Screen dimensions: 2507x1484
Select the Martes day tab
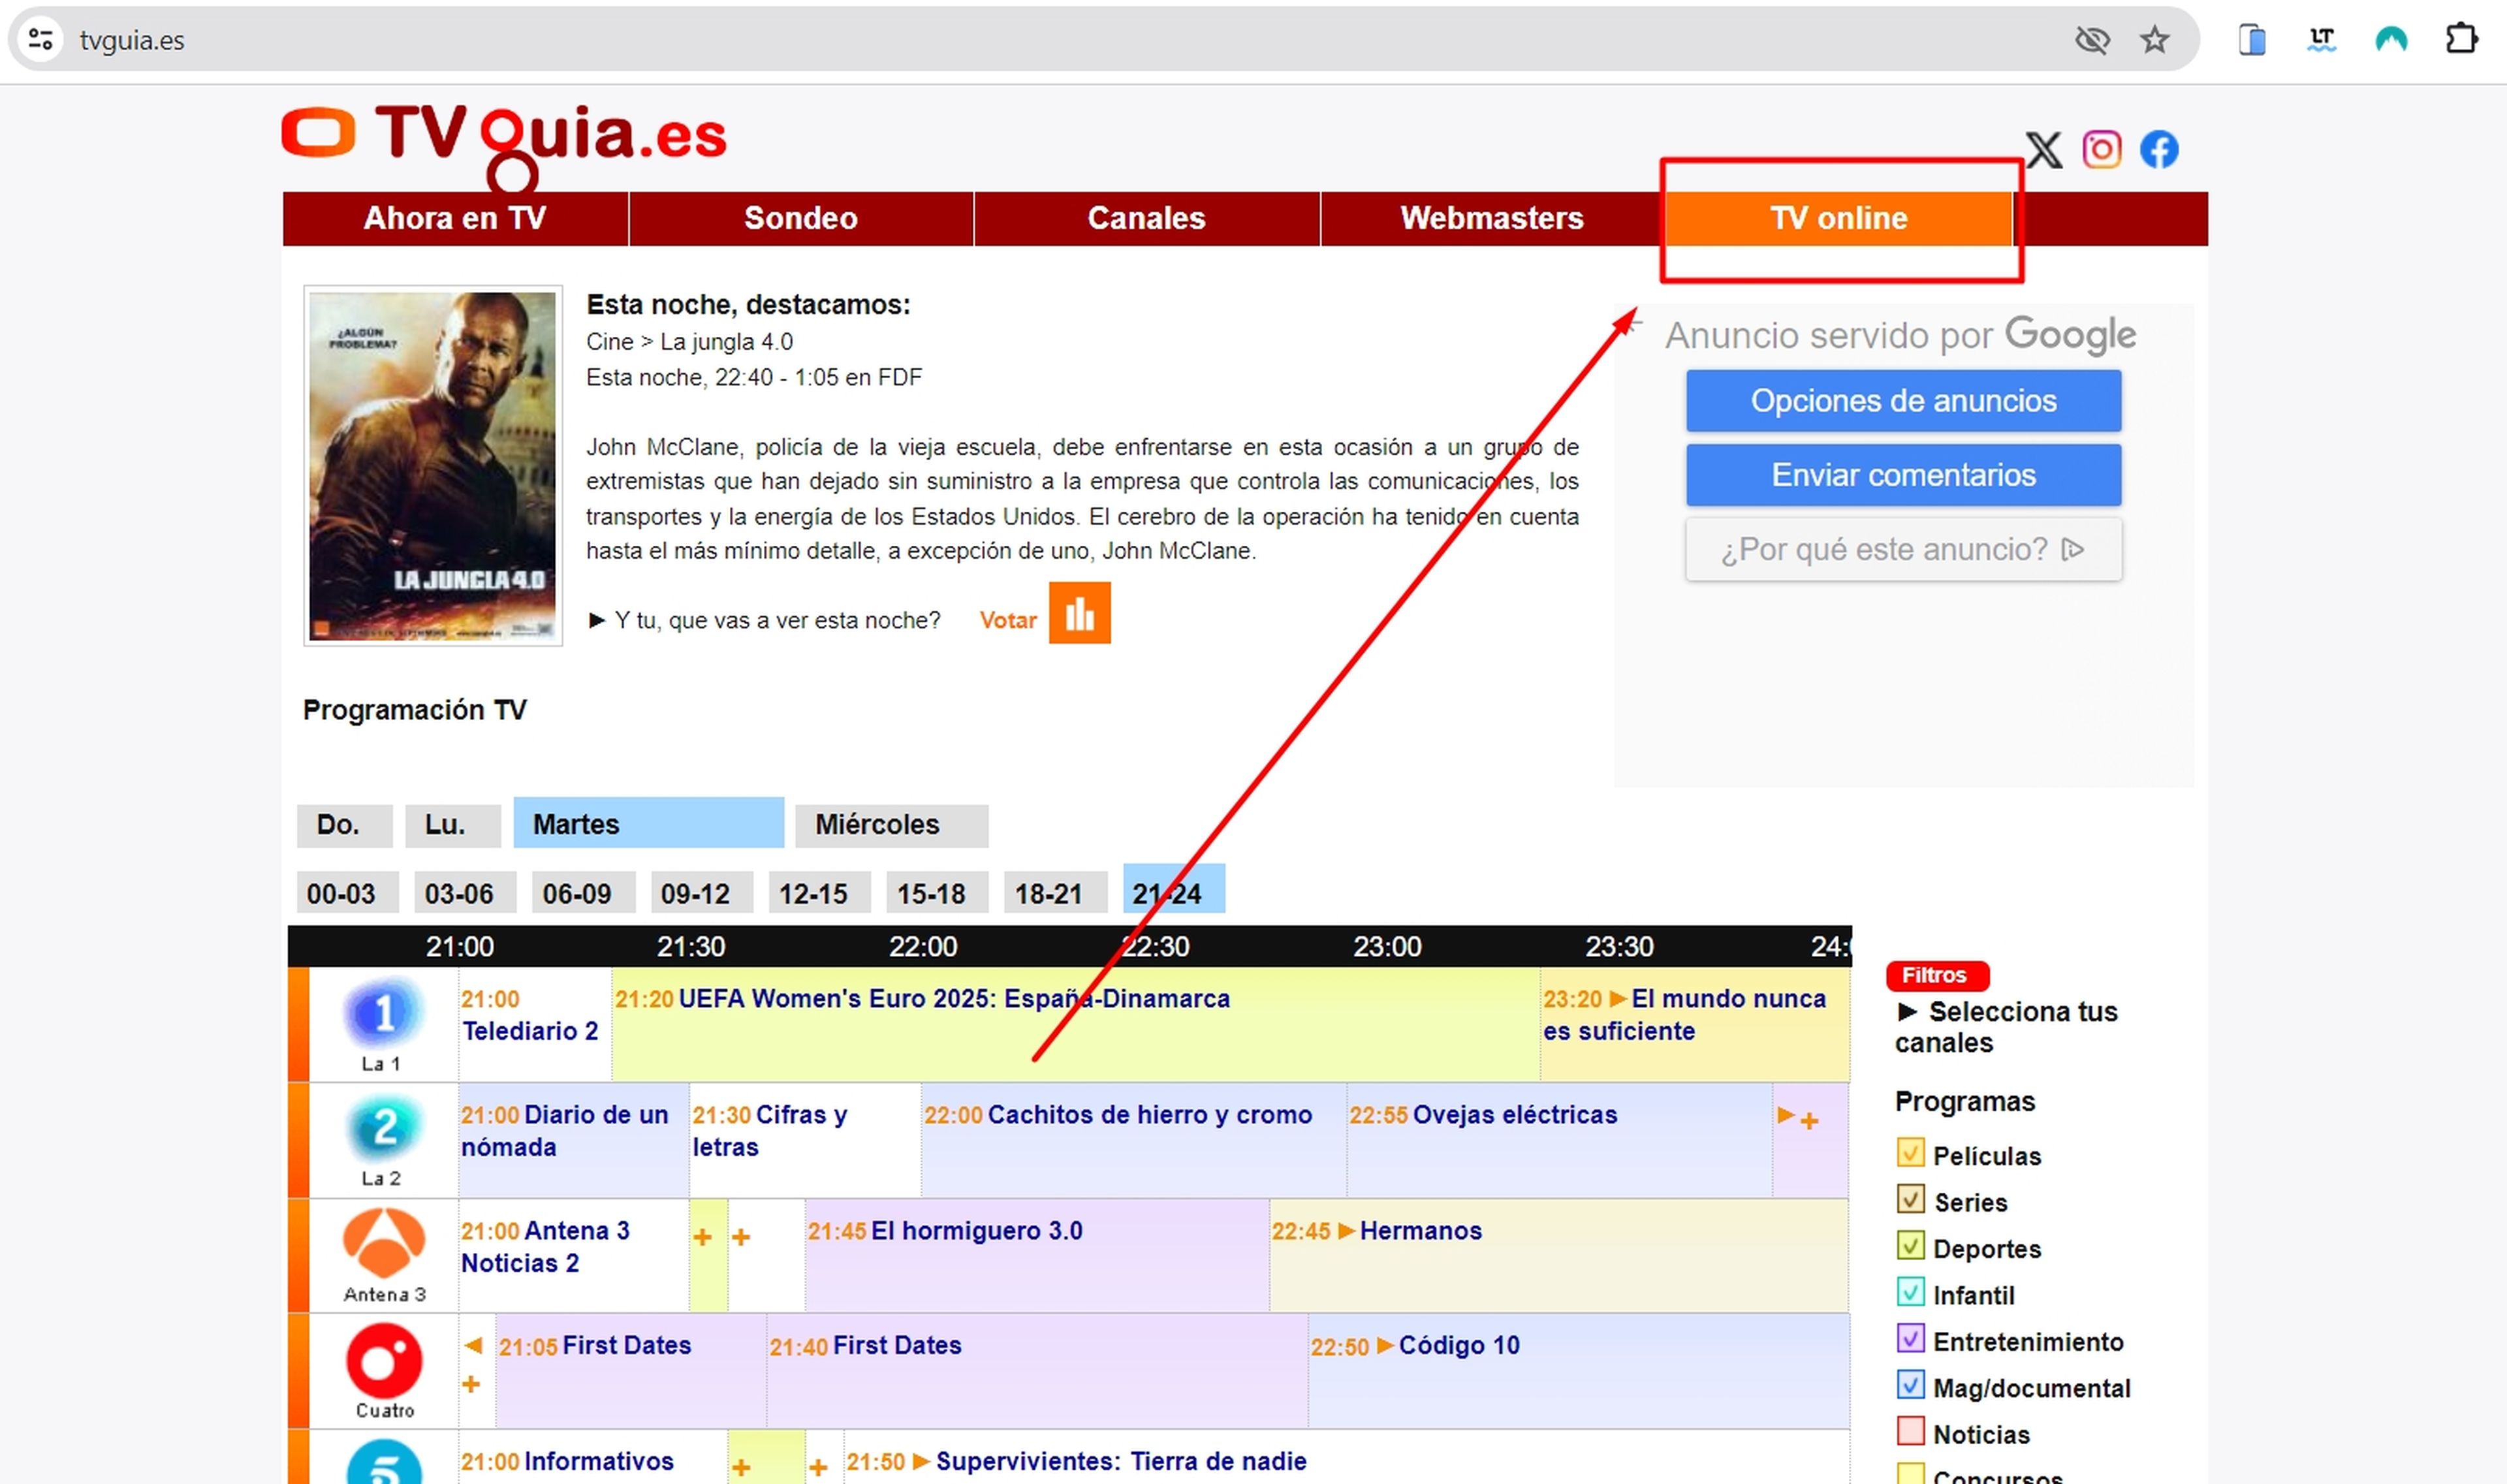pos(648,823)
